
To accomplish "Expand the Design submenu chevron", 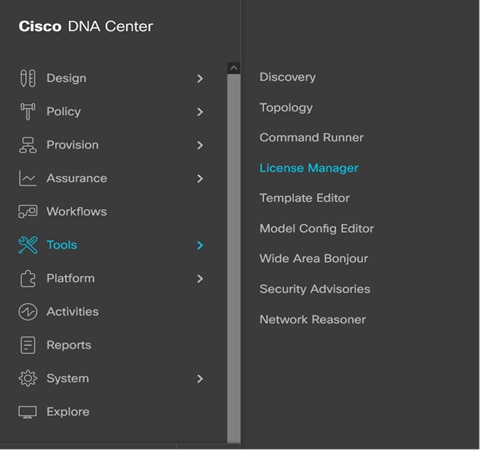I will 200,79.
